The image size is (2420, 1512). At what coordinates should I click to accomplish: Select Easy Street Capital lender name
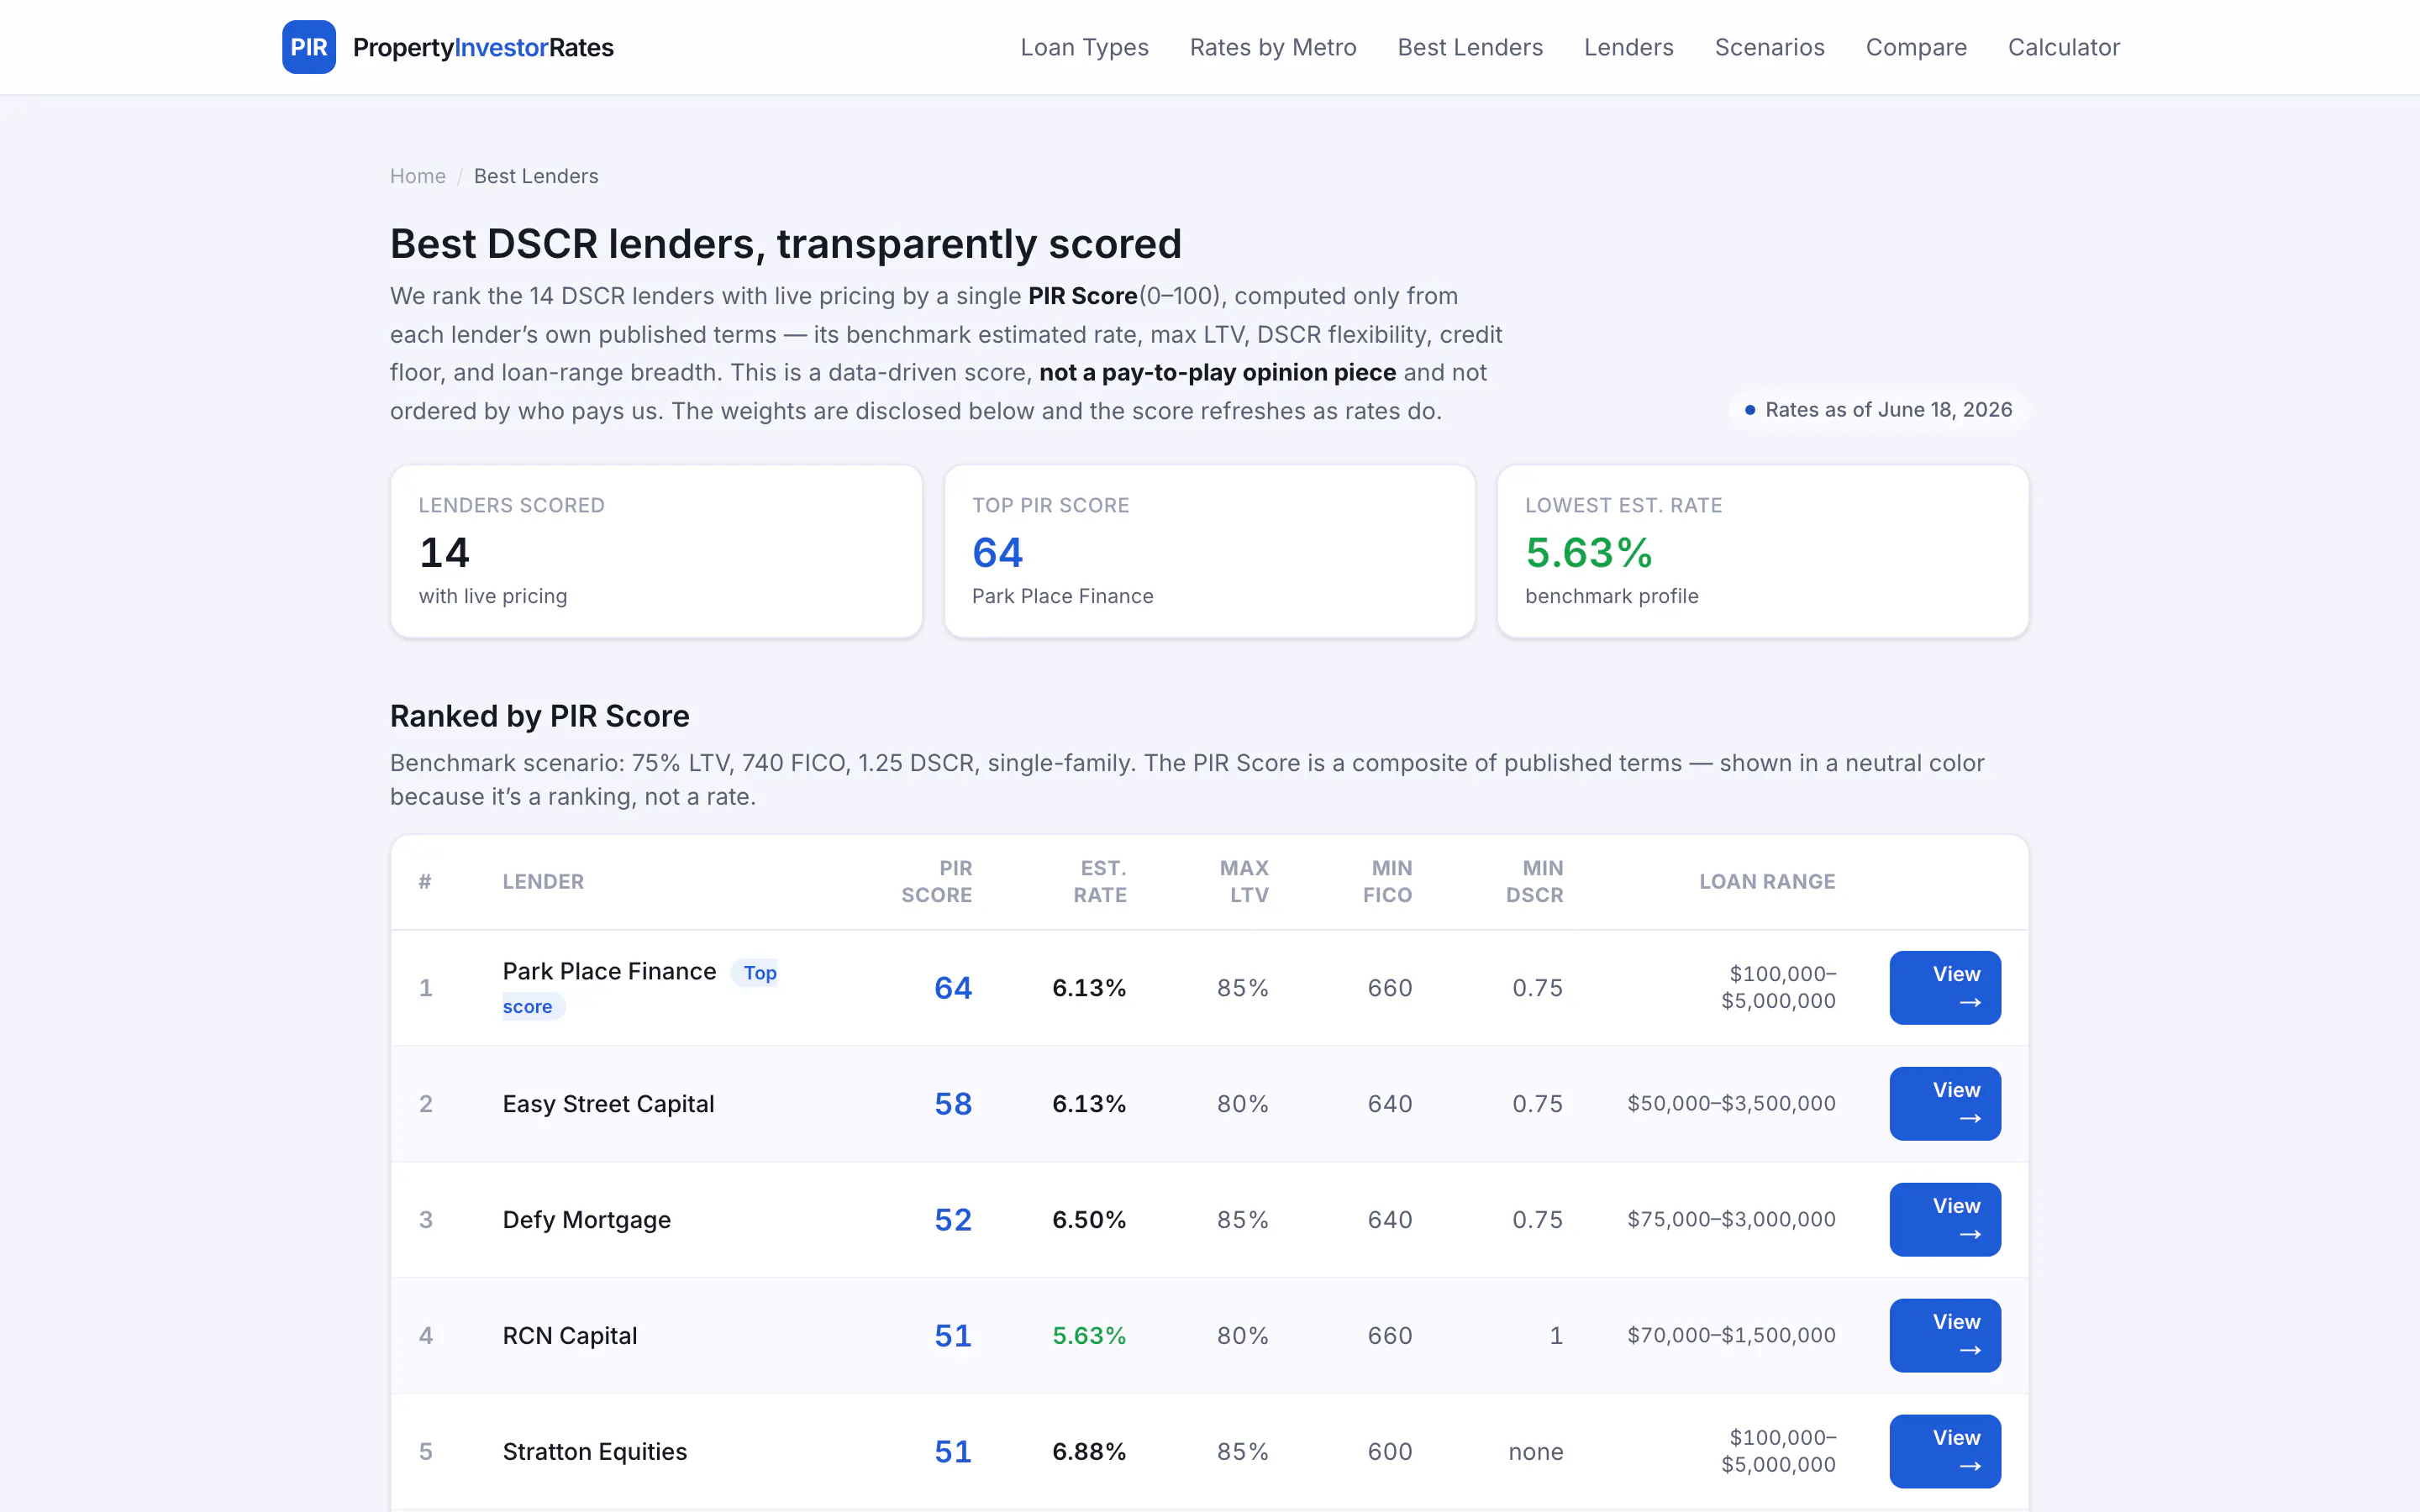[608, 1104]
